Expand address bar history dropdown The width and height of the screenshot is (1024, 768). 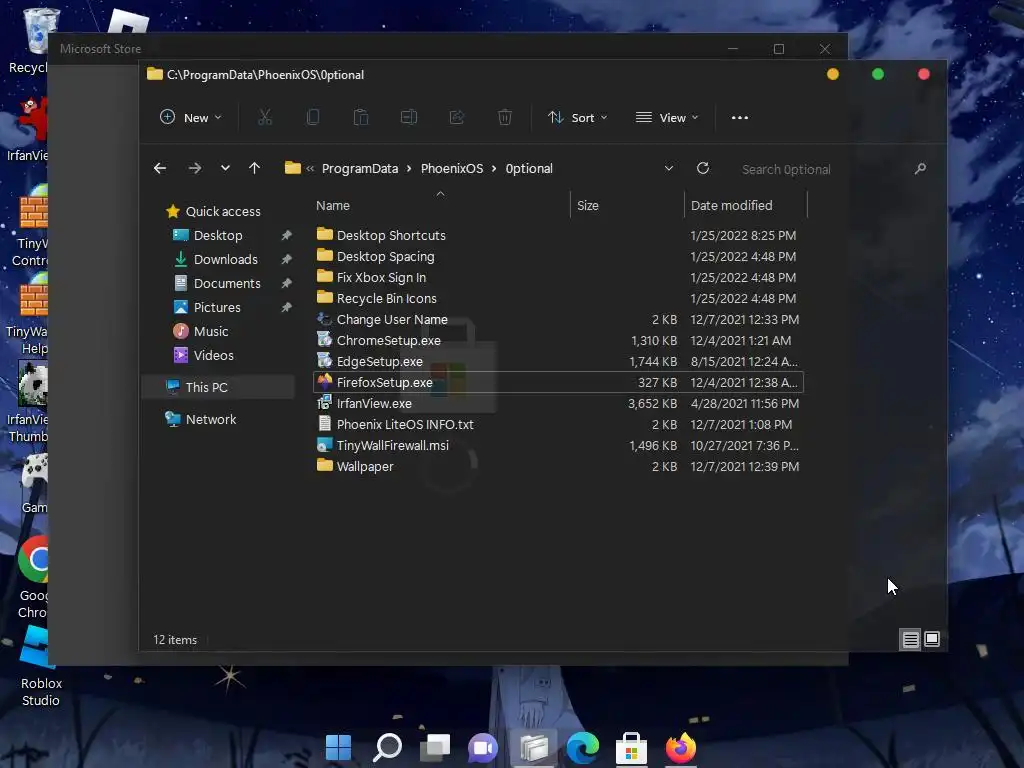[x=669, y=168]
